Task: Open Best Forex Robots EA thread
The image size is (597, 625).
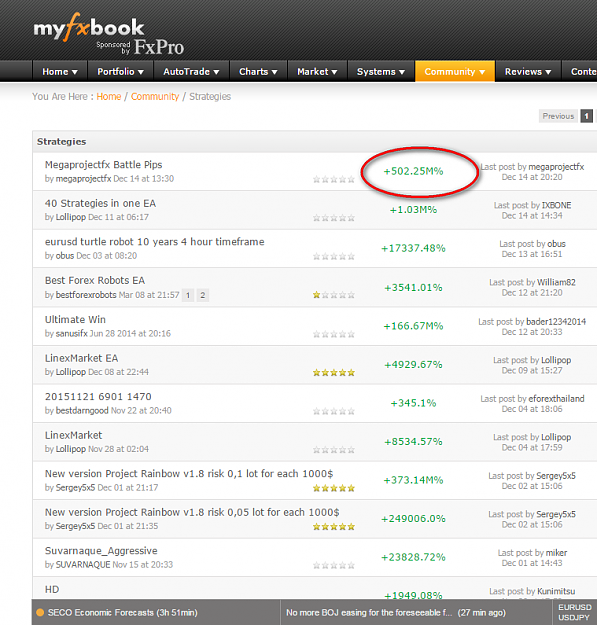Action: [x=95, y=281]
